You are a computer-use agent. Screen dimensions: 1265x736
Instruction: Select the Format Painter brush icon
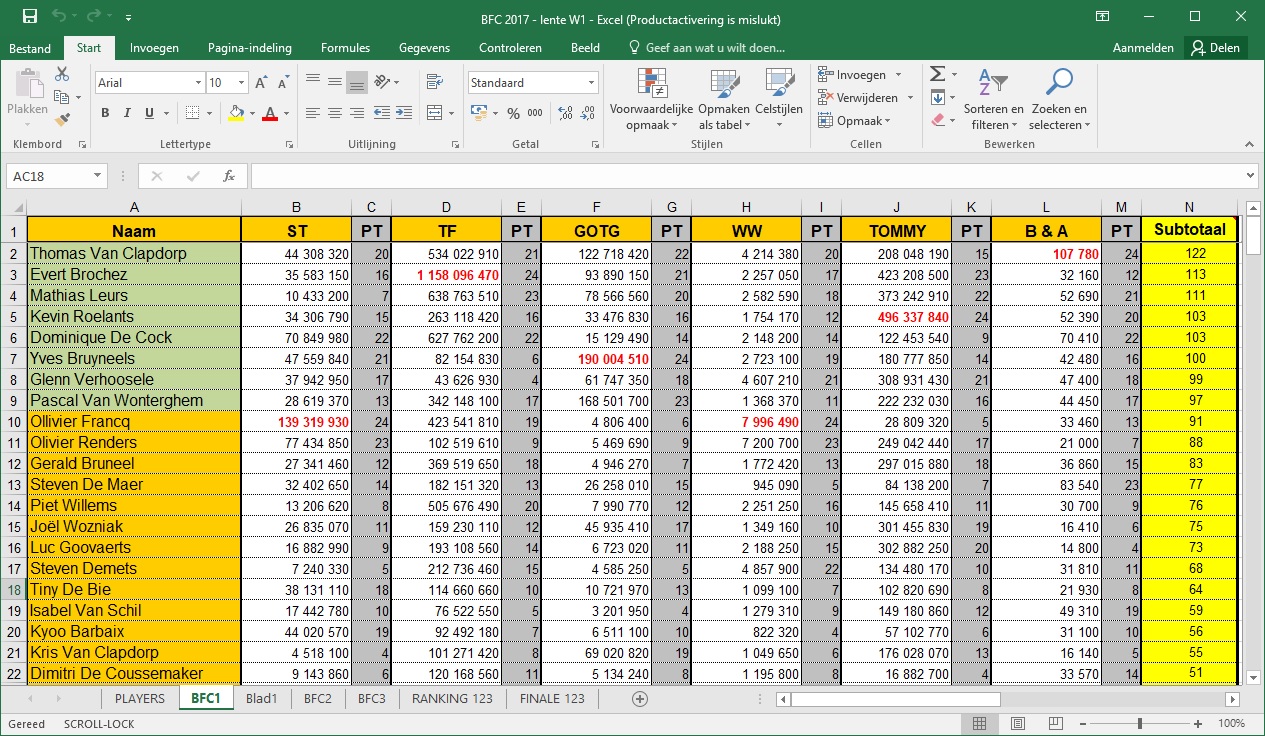[x=62, y=119]
